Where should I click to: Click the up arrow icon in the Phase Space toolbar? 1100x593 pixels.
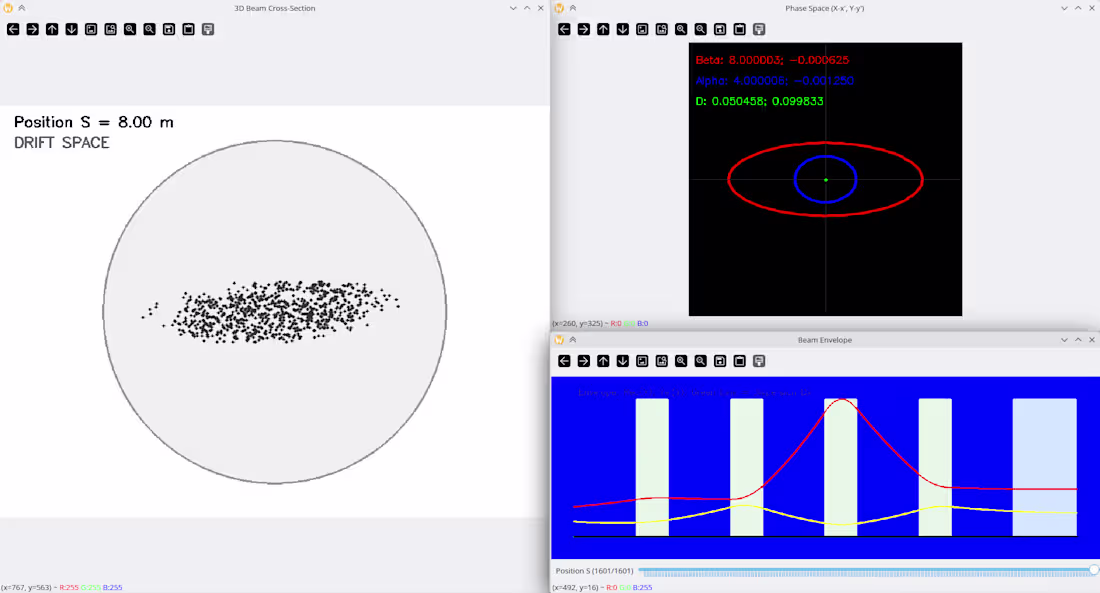pyautogui.click(x=602, y=29)
